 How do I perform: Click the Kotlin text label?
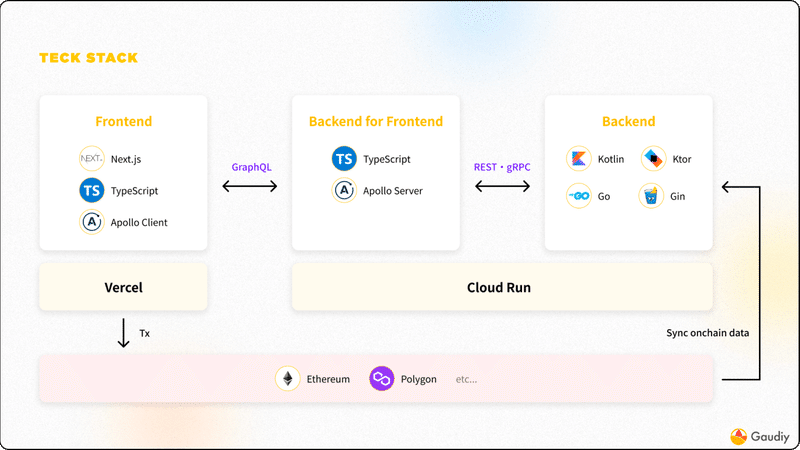pos(611,159)
